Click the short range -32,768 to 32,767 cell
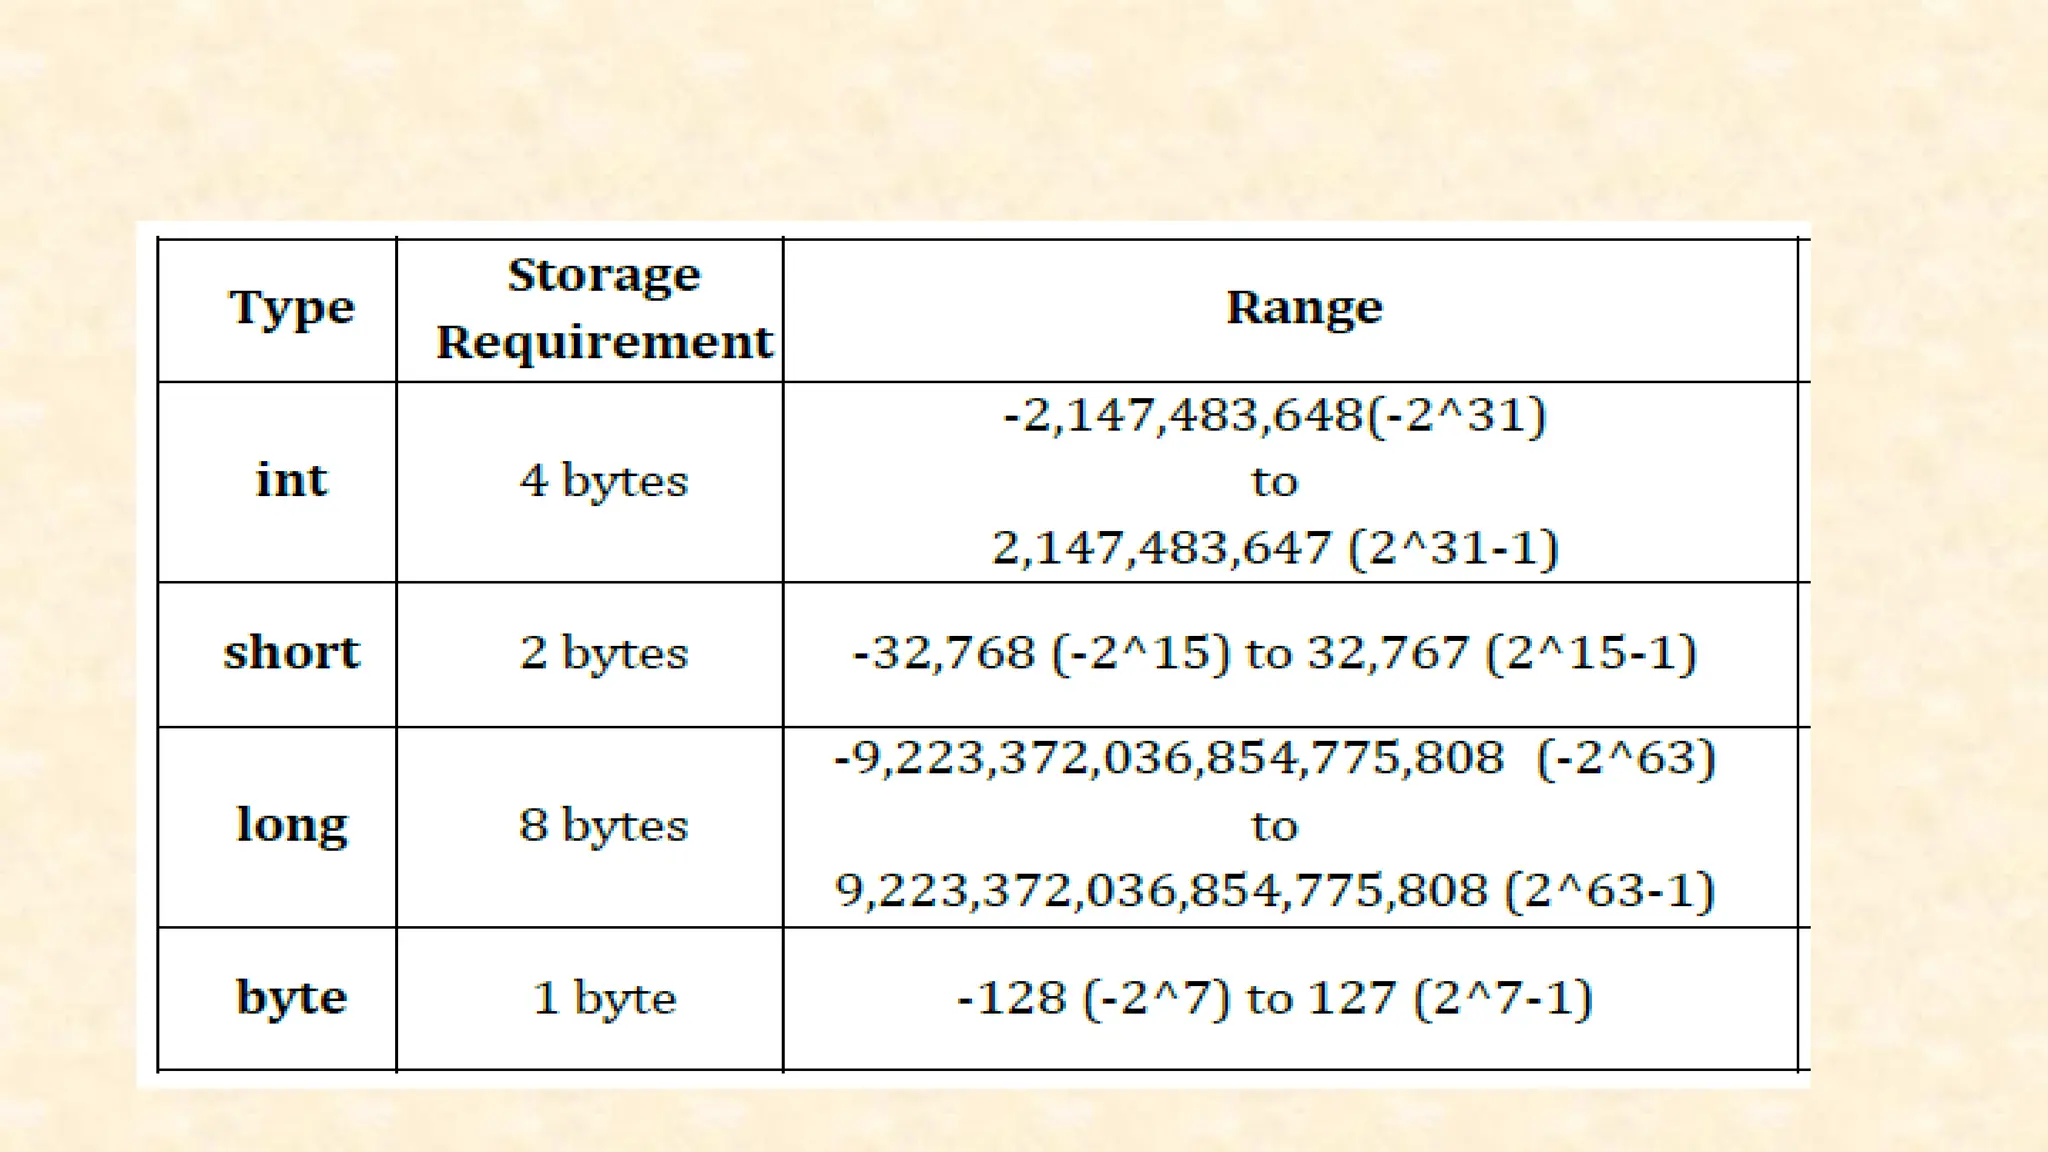This screenshot has height=1152, width=2048. pyautogui.click(x=1291, y=654)
